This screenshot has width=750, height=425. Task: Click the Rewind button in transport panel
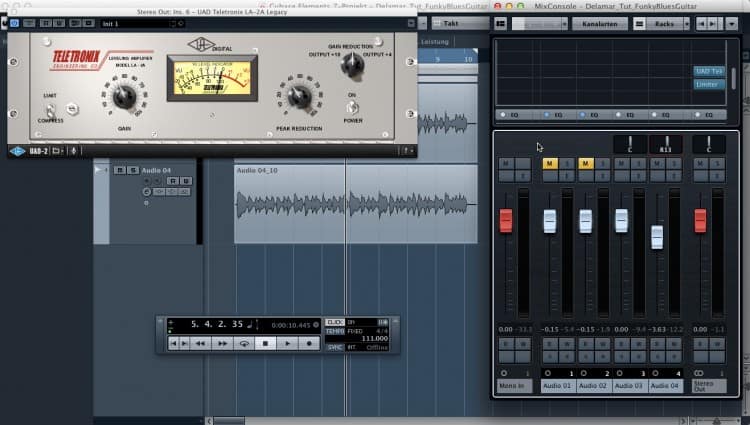(x=198, y=343)
